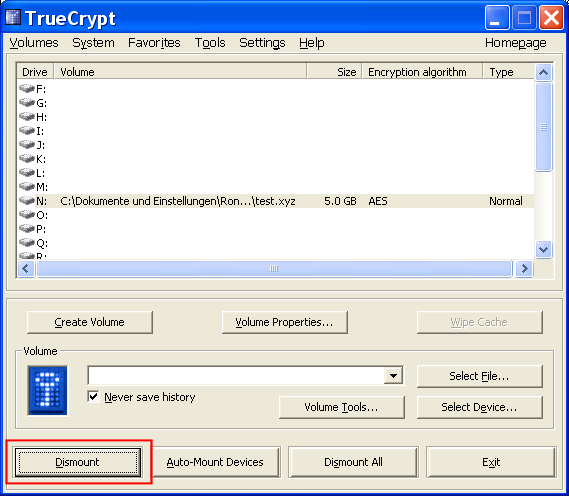Viewport: 569px width, 496px height.
Task: Click the volume path input field
Action: (x=236, y=376)
